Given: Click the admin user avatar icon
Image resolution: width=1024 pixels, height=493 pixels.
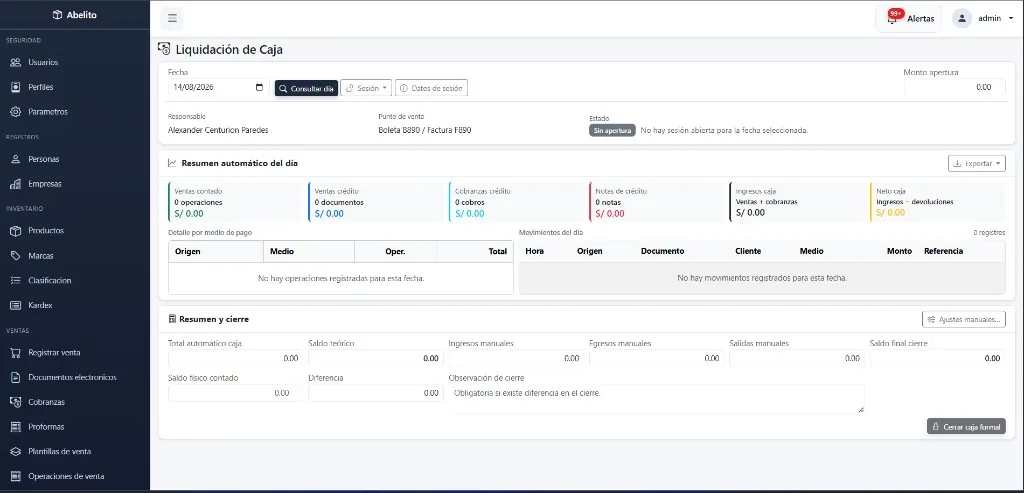Looking at the screenshot, I should point(962,18).
